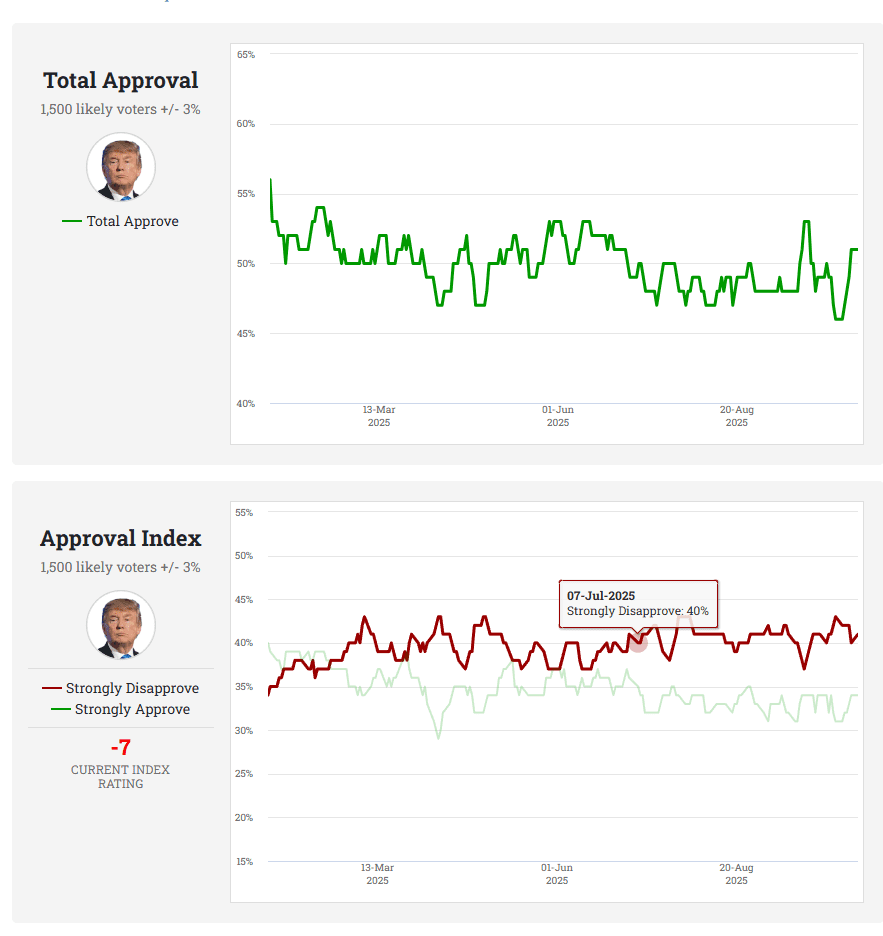Click the green line color swatch for Total Approve
The image size is (883, 936).
(x=72, y=221)
